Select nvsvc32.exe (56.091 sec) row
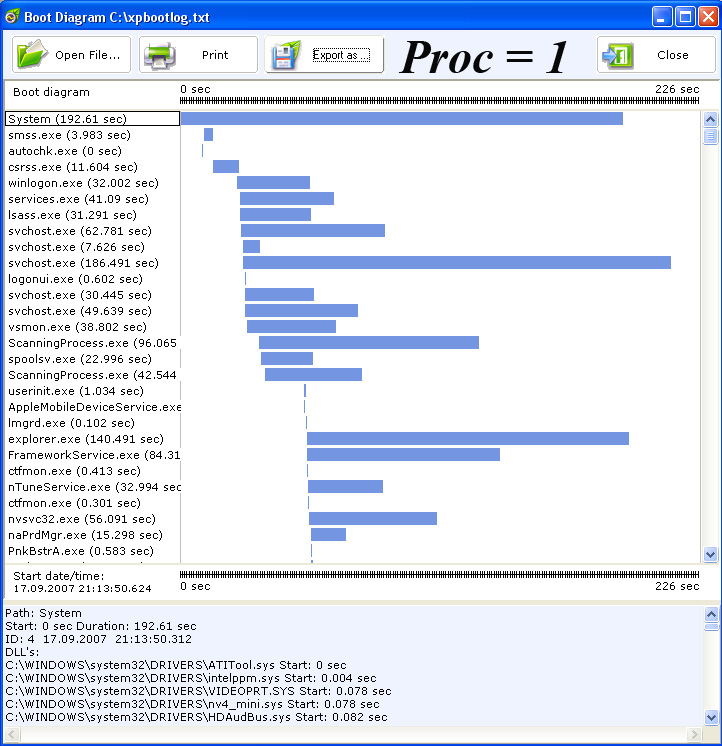The width and height of the screenshot is (722, 746). [x=92, y=519]
